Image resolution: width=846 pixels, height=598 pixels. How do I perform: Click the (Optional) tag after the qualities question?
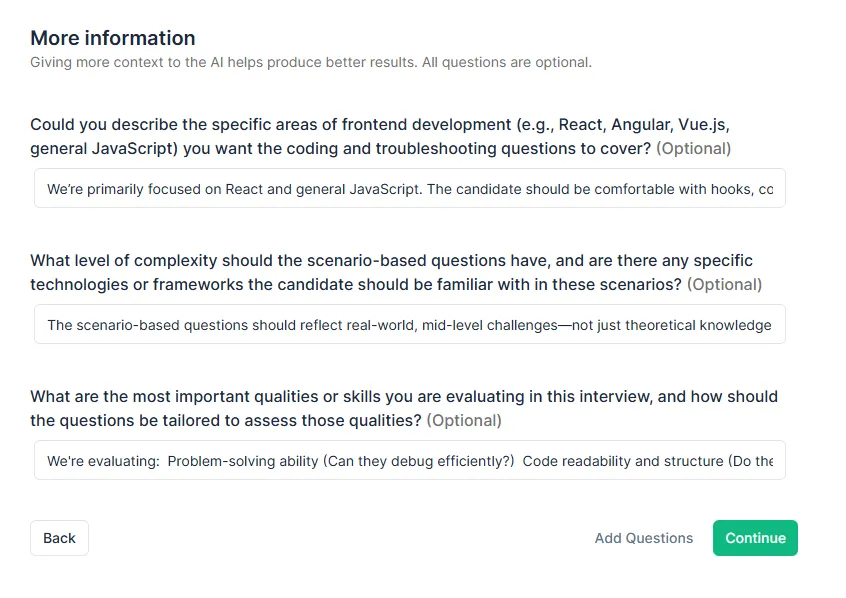(464, 421)
